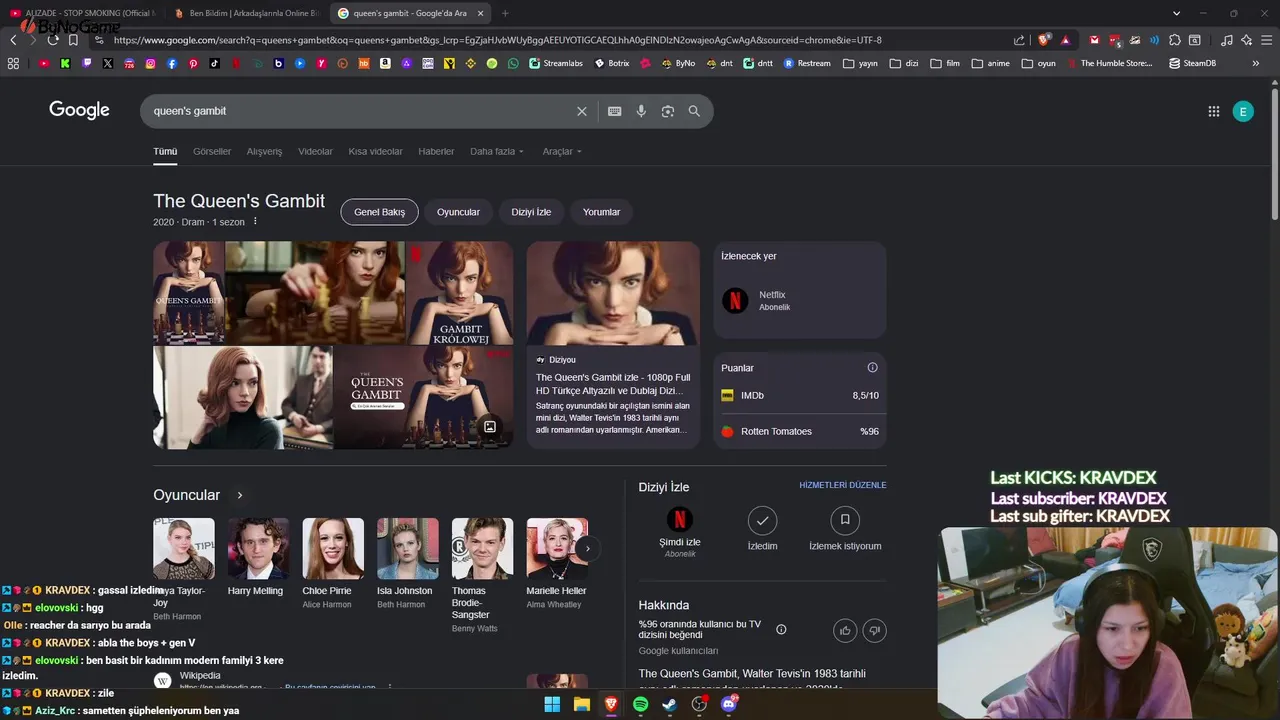Bookmark this page icon in toolbar

point(73,40)
